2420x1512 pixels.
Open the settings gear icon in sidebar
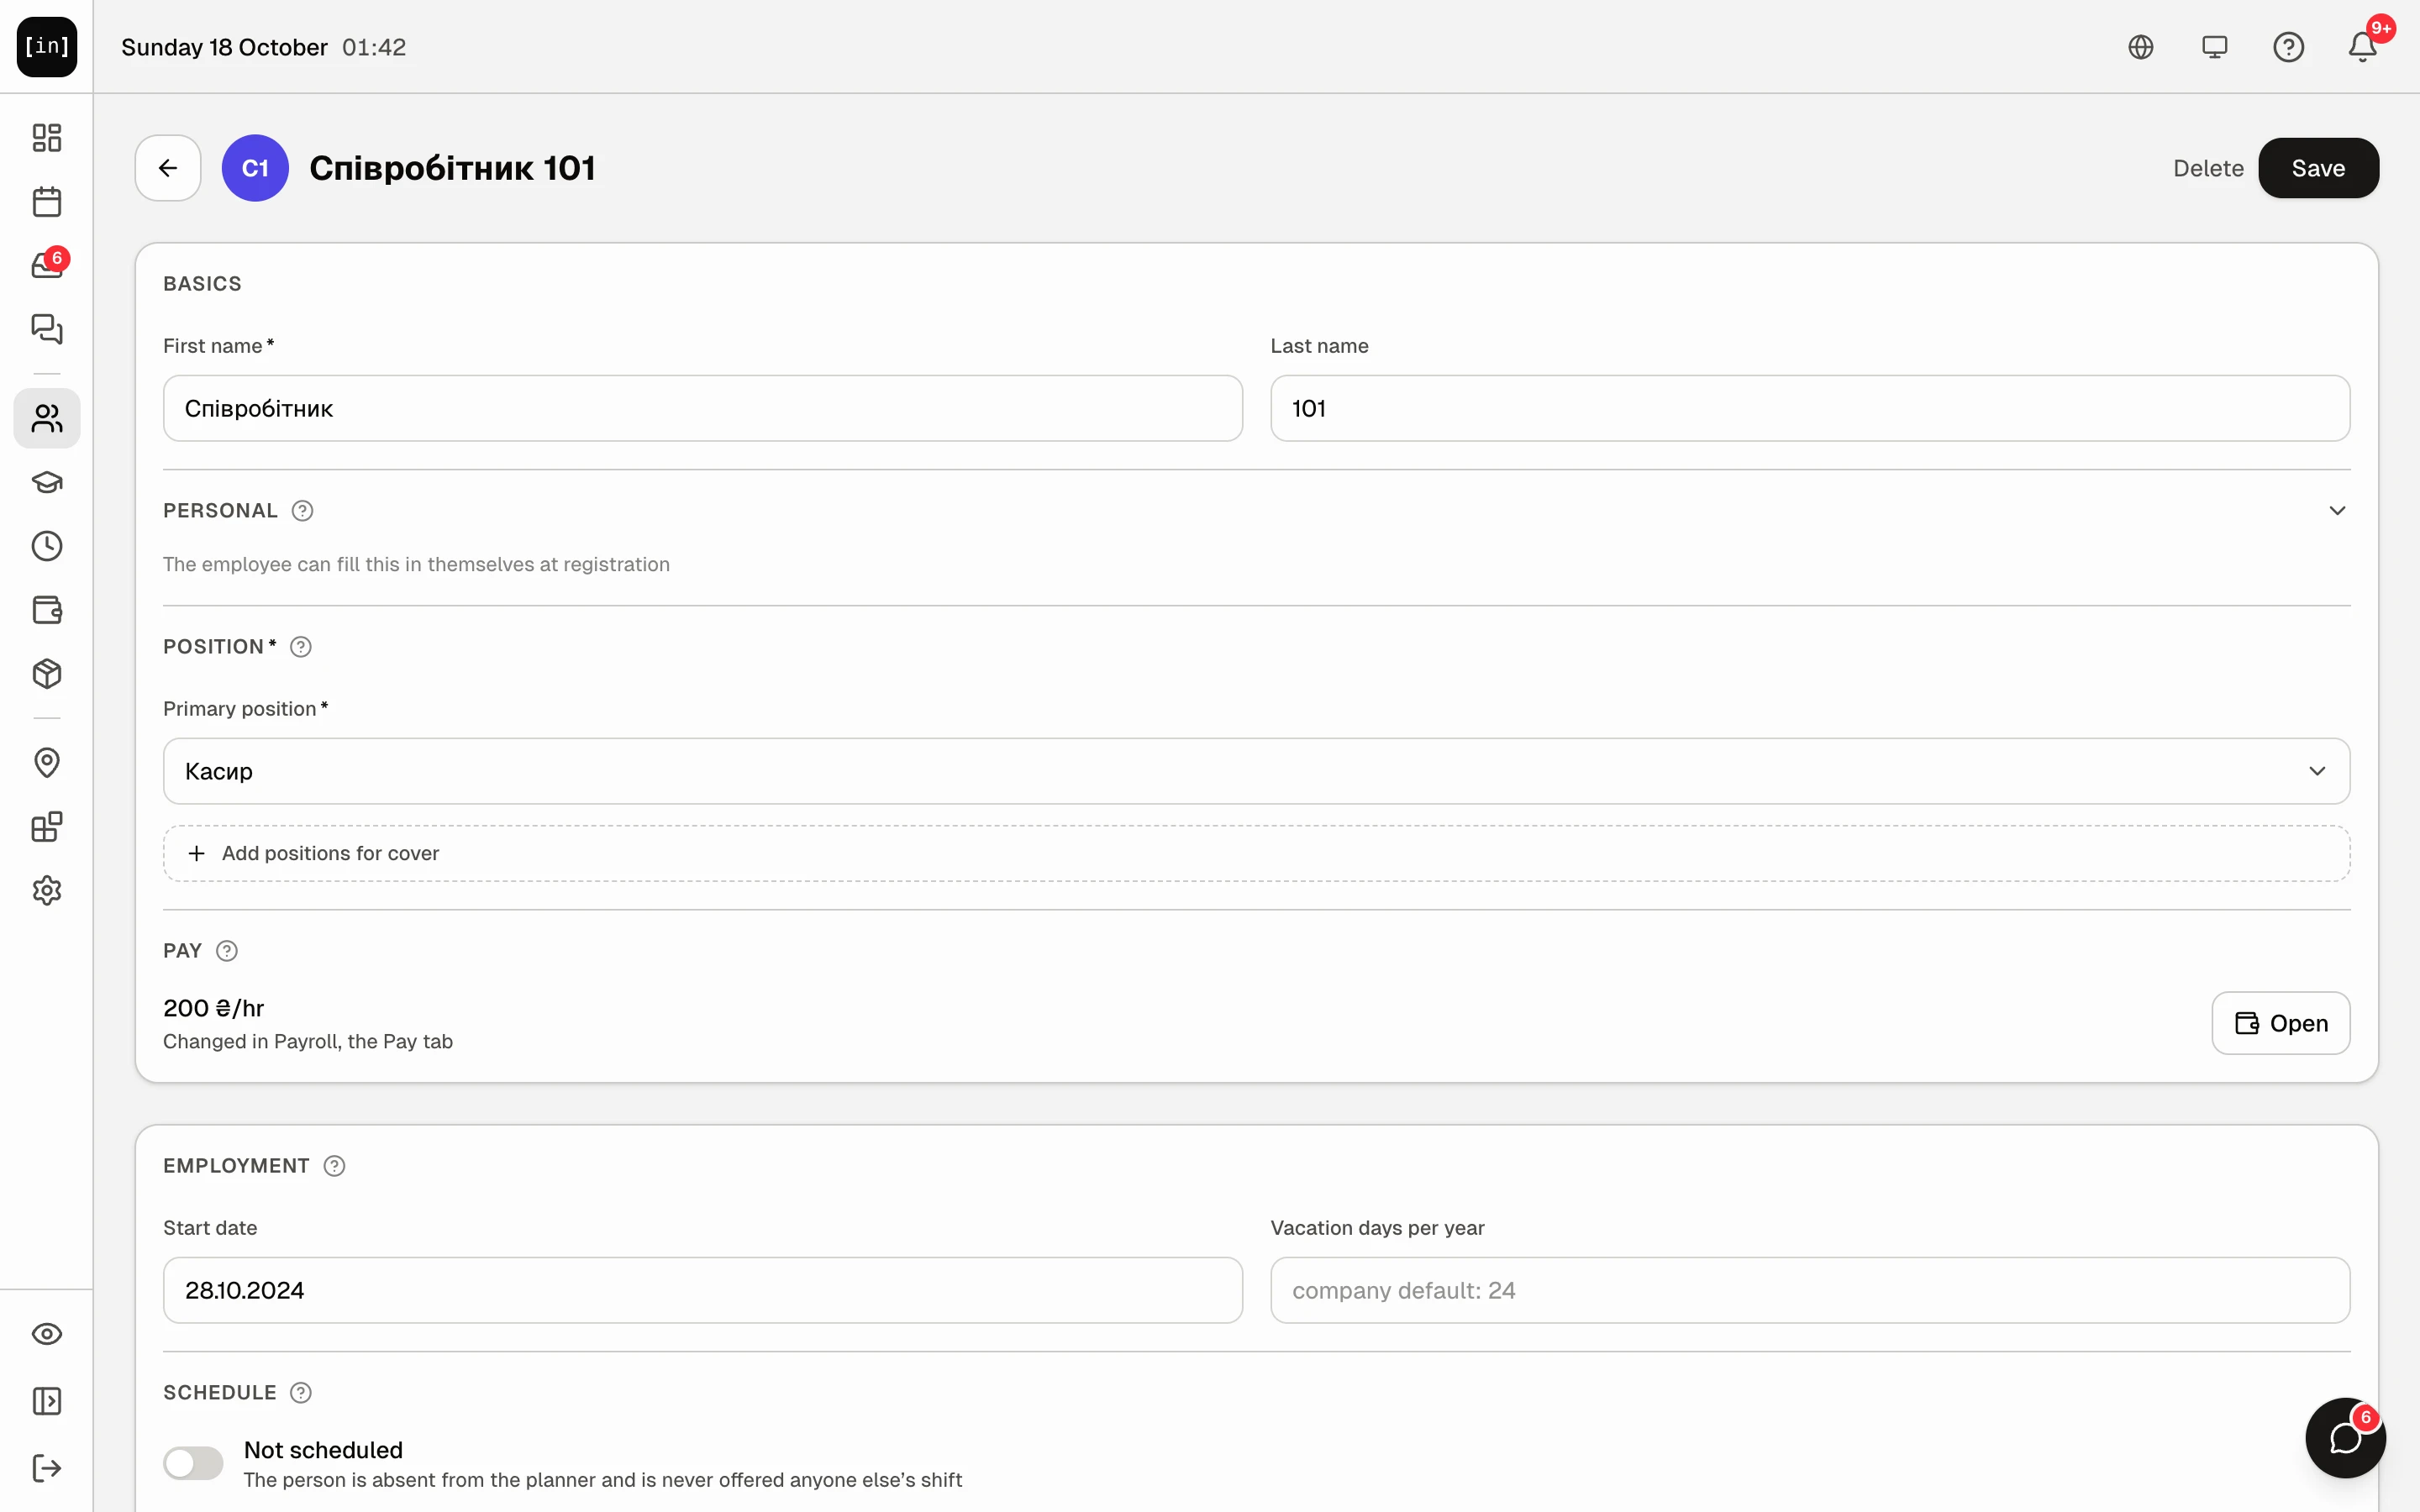[x=47, y=891]
